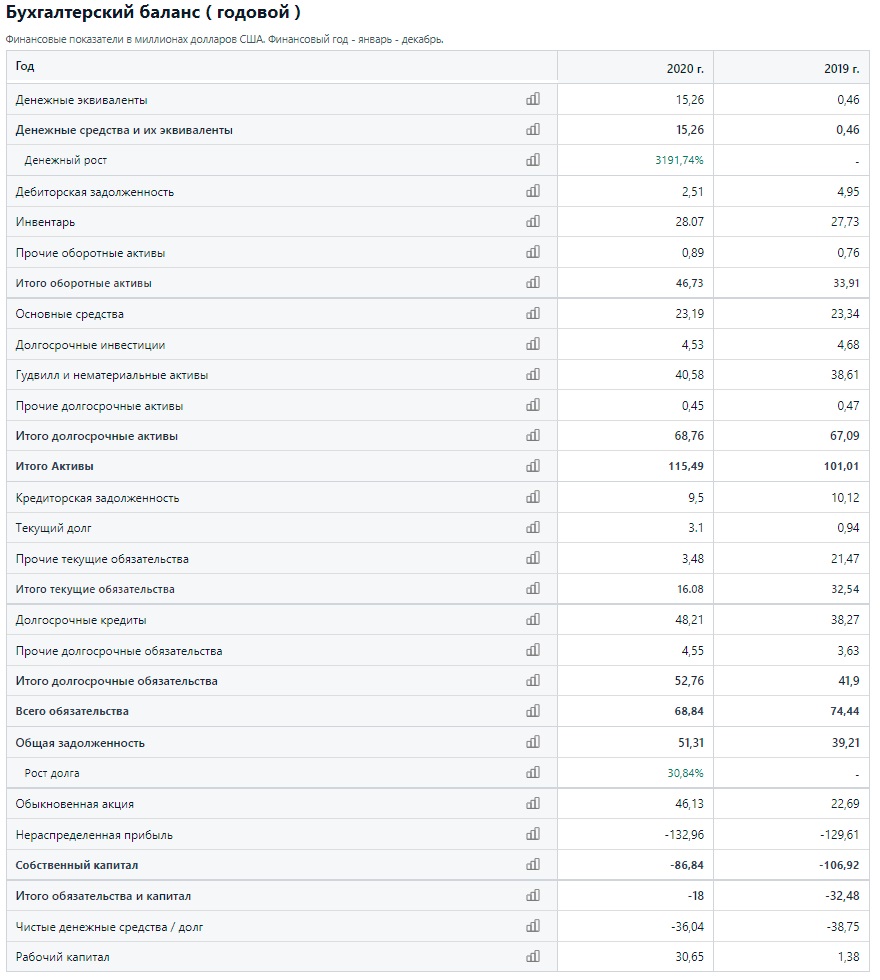Open chart icon for Текущий долг
The width and height of the screenshot is (880, 980).
point(532,528)
